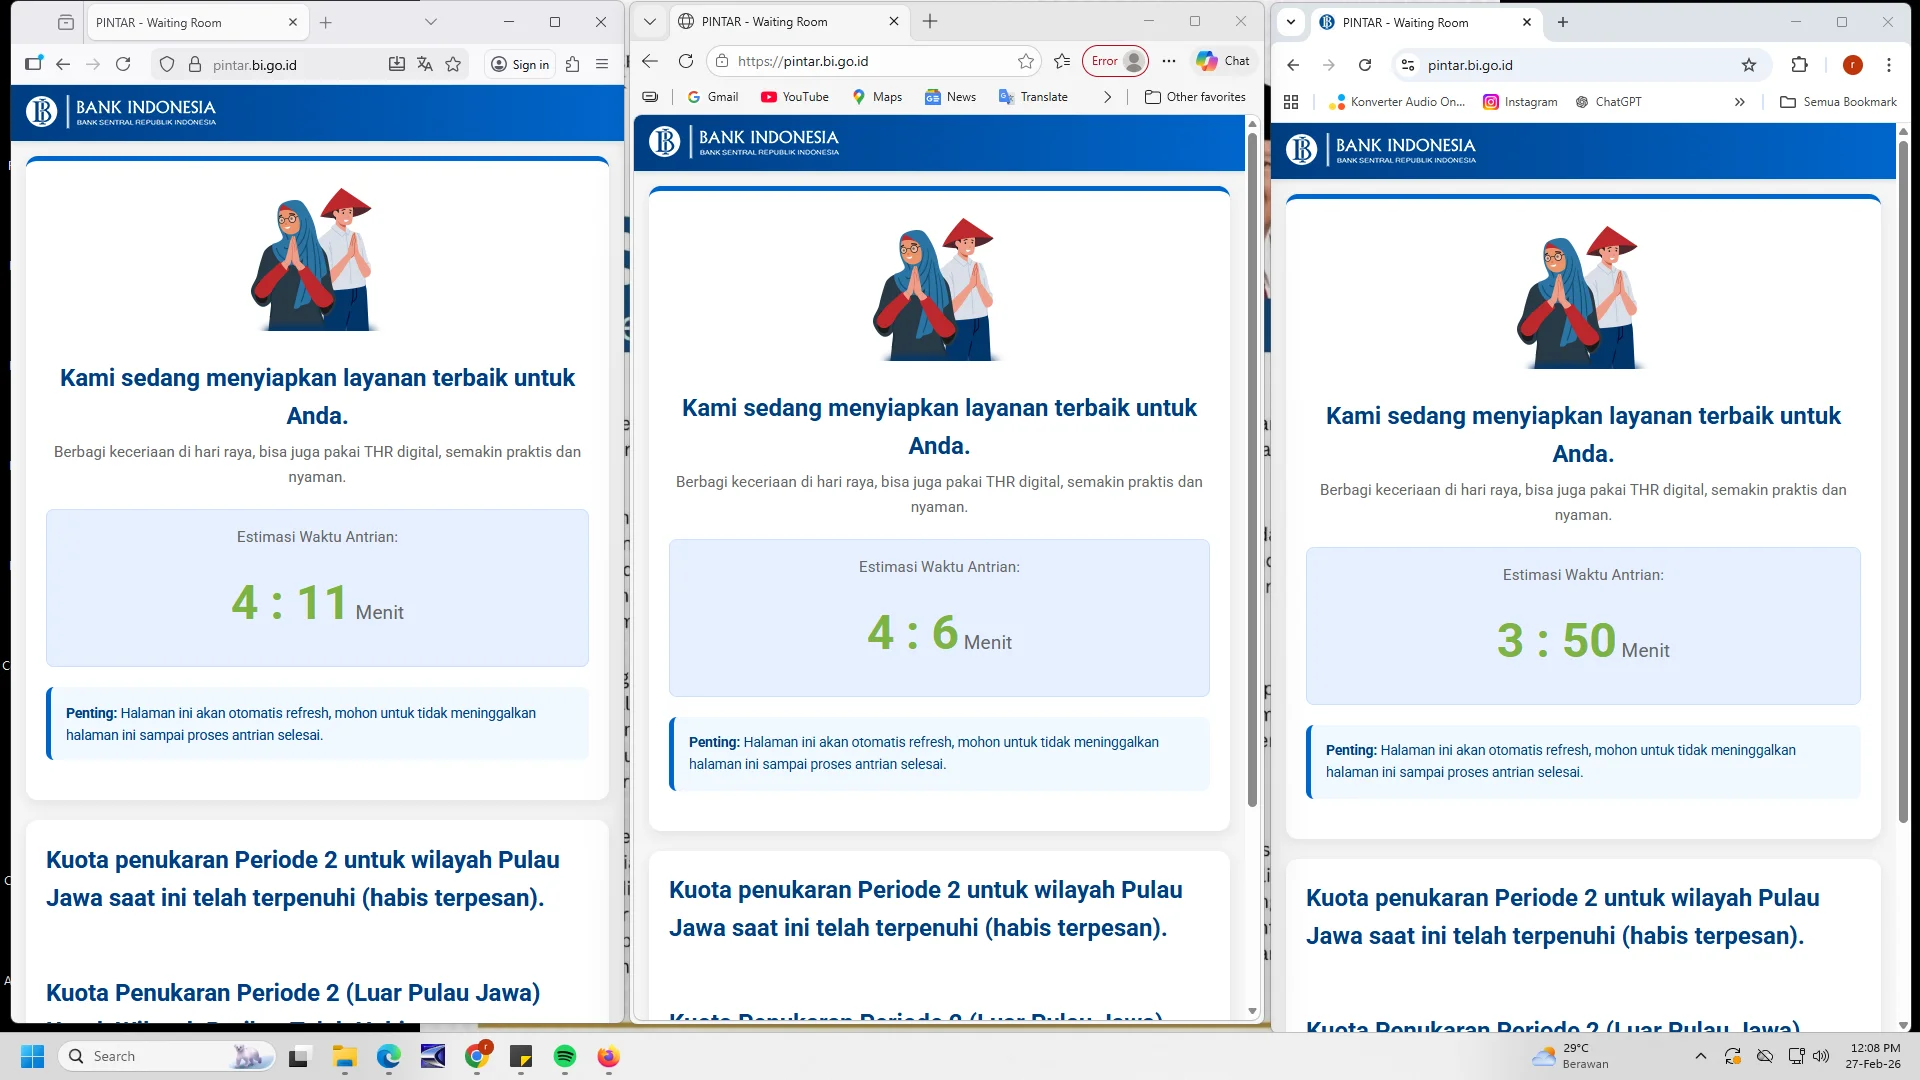This screenshot has width=1920, height=1080.
Task: Expand Edge favorites bar overflow chevron
Action: point(1107,97)
